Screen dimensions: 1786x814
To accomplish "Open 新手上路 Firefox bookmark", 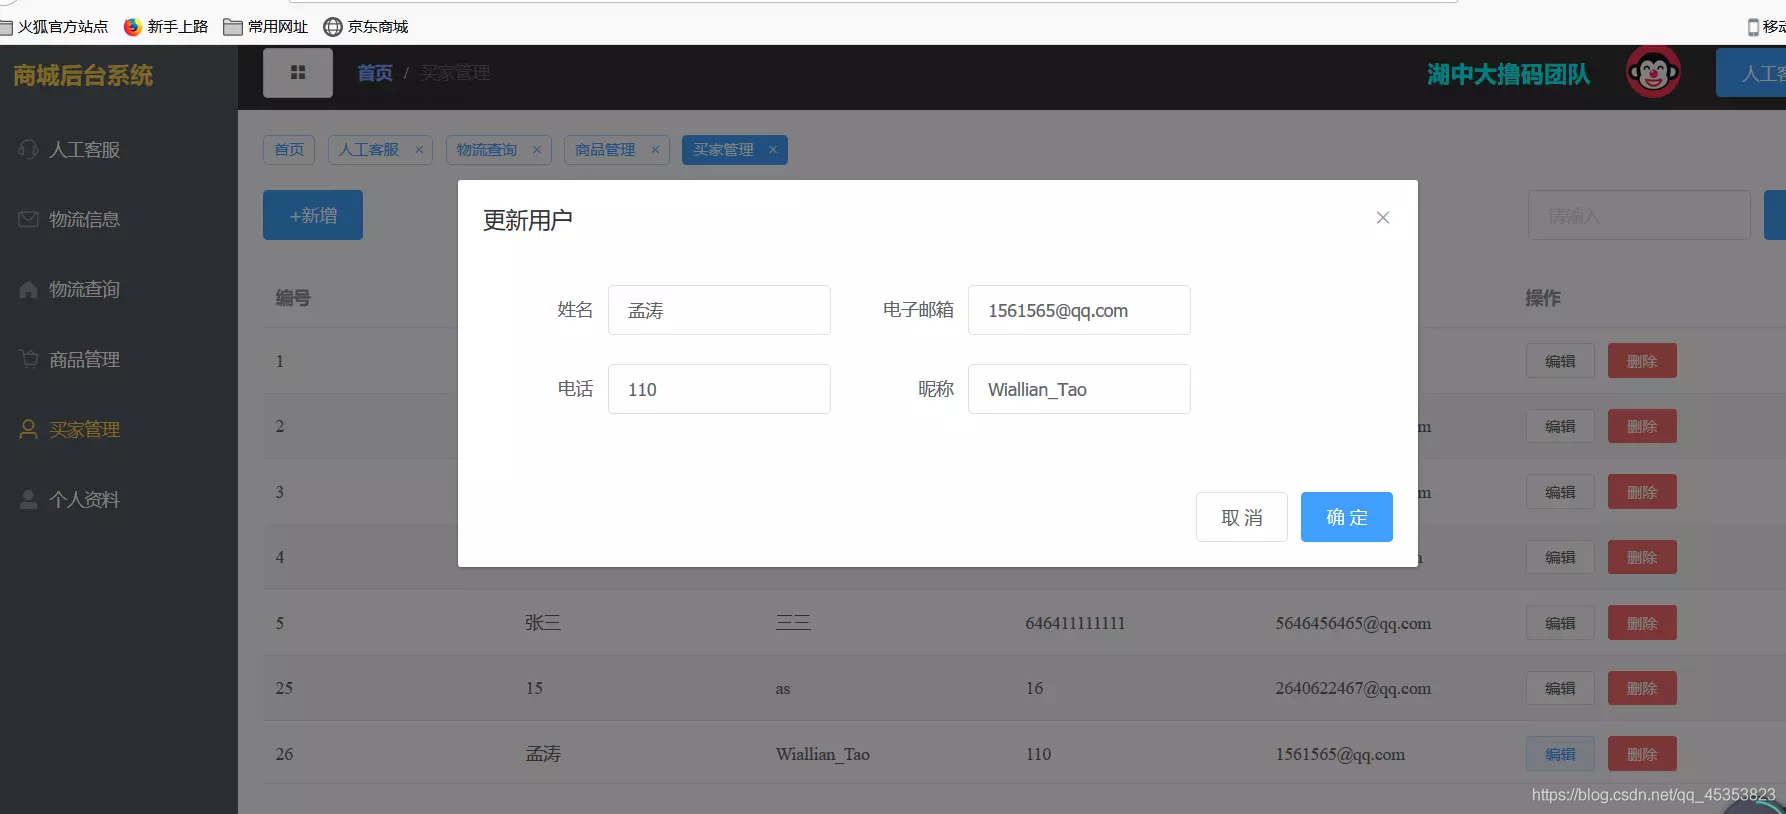I will [166, 27].
